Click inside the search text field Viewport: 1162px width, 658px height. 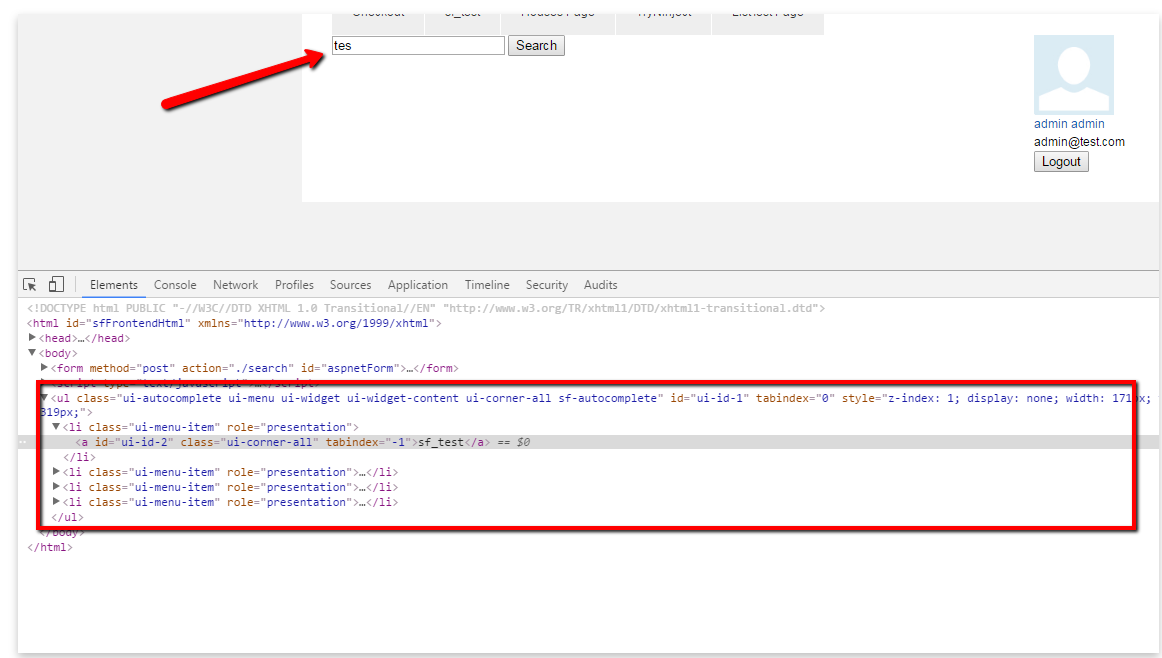click(x=418, y=45)
